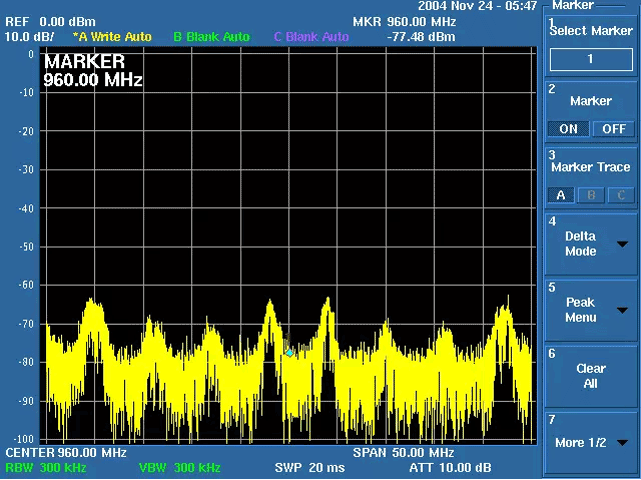Screen dimensions: 641x480
Task: Click the ATT 10.00 dB attenuation readout
Action: [450, 468]
